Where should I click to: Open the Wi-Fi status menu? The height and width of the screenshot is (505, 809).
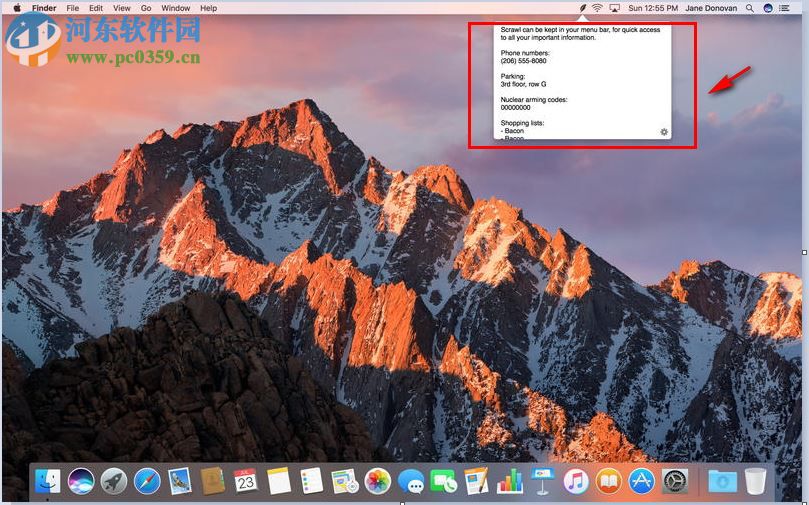(597, 8)
